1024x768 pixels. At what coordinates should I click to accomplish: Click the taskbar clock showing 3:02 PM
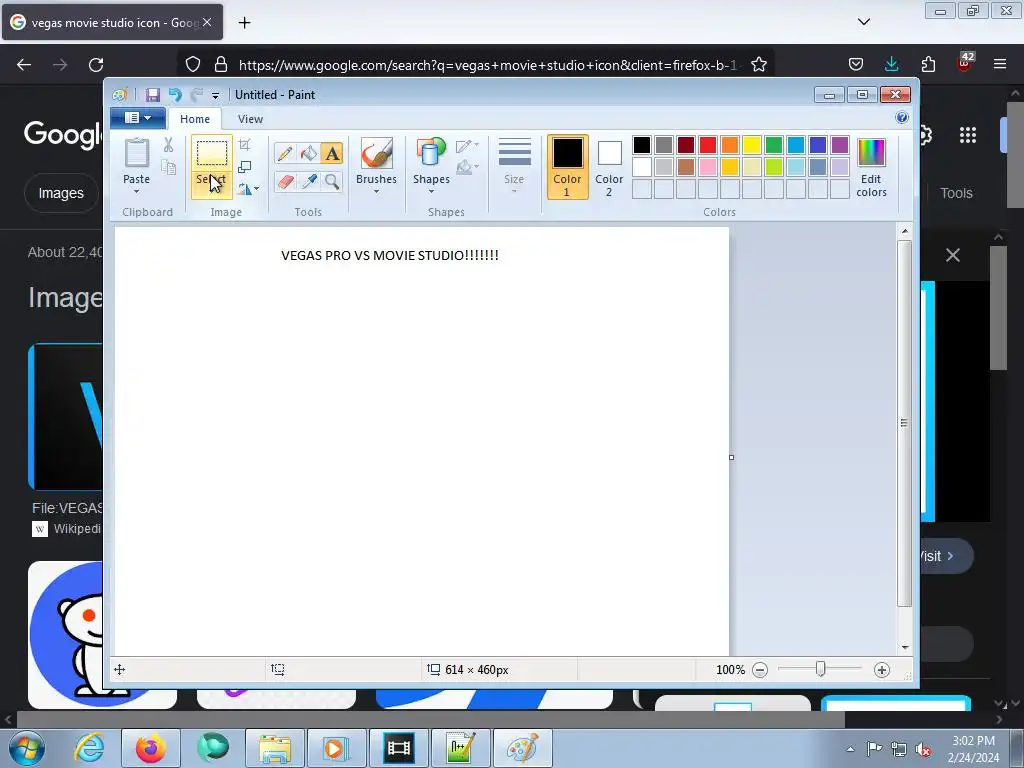(974, 749)
